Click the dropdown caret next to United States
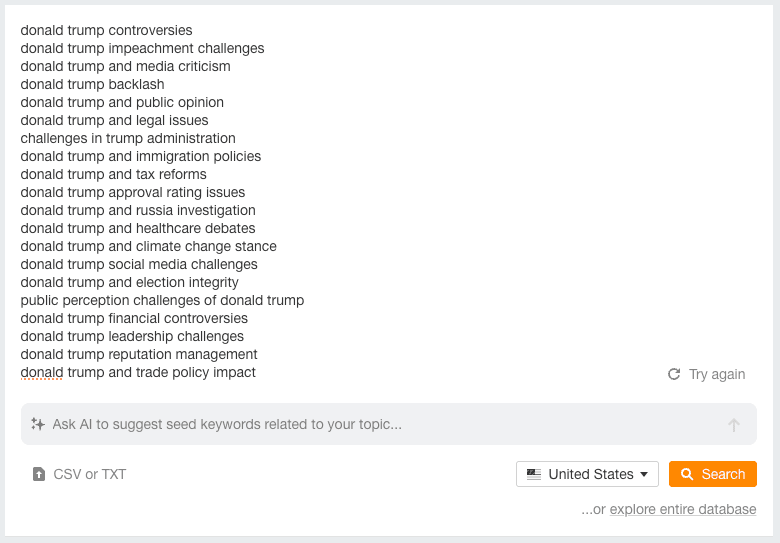 pos(644,474)
